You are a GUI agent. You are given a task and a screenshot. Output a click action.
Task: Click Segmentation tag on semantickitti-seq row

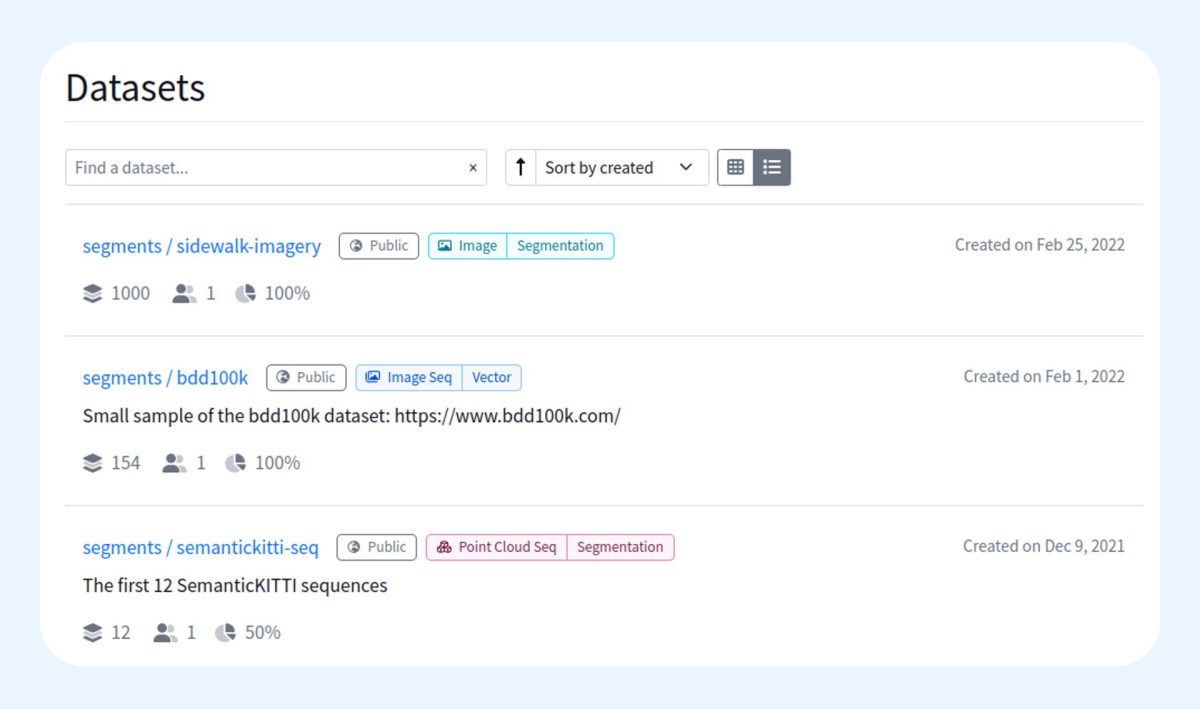click(620, 547)
